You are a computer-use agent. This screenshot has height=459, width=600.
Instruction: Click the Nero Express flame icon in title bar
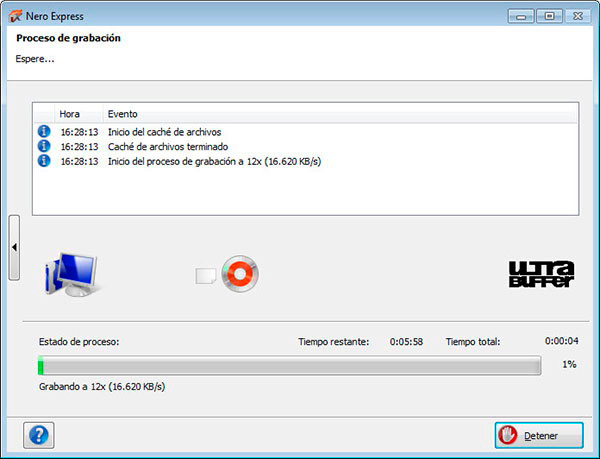click(x=15, y=16)
